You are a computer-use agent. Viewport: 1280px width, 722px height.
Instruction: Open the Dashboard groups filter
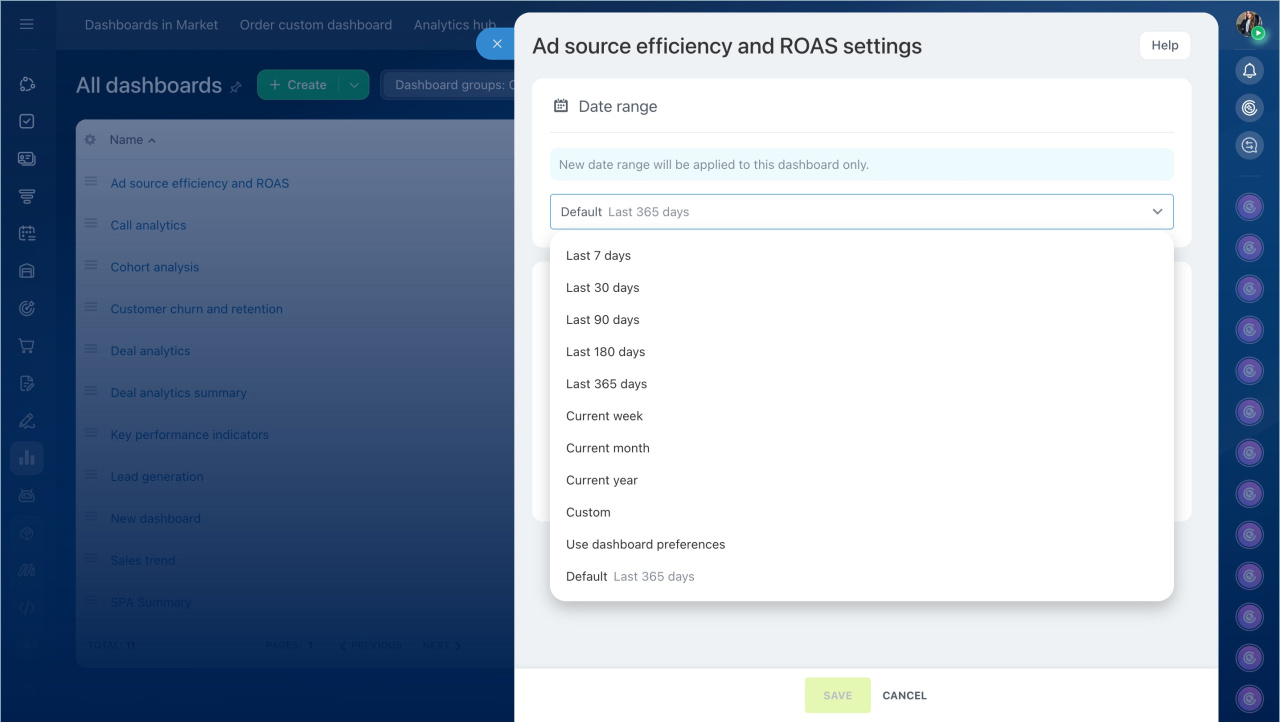click(450, 85)
